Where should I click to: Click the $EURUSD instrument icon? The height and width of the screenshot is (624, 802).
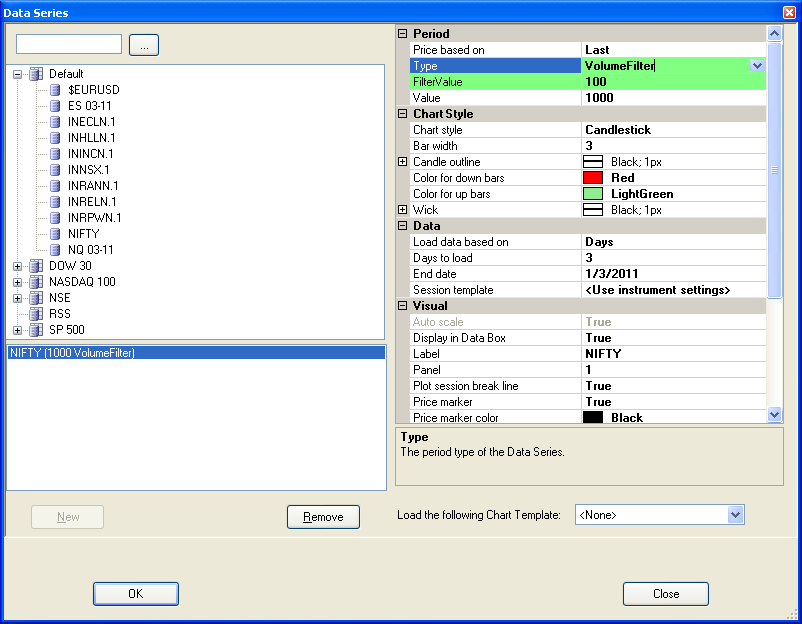point(55,91)
